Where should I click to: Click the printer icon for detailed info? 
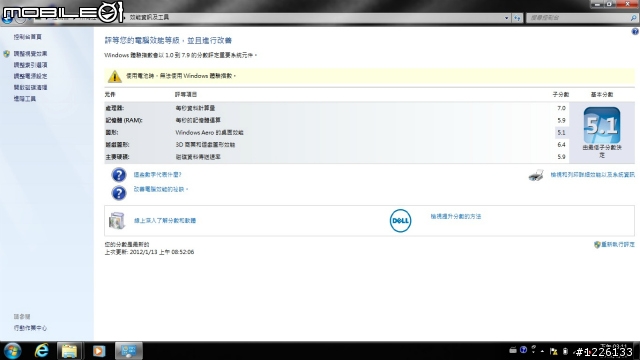tap(536, 175)
